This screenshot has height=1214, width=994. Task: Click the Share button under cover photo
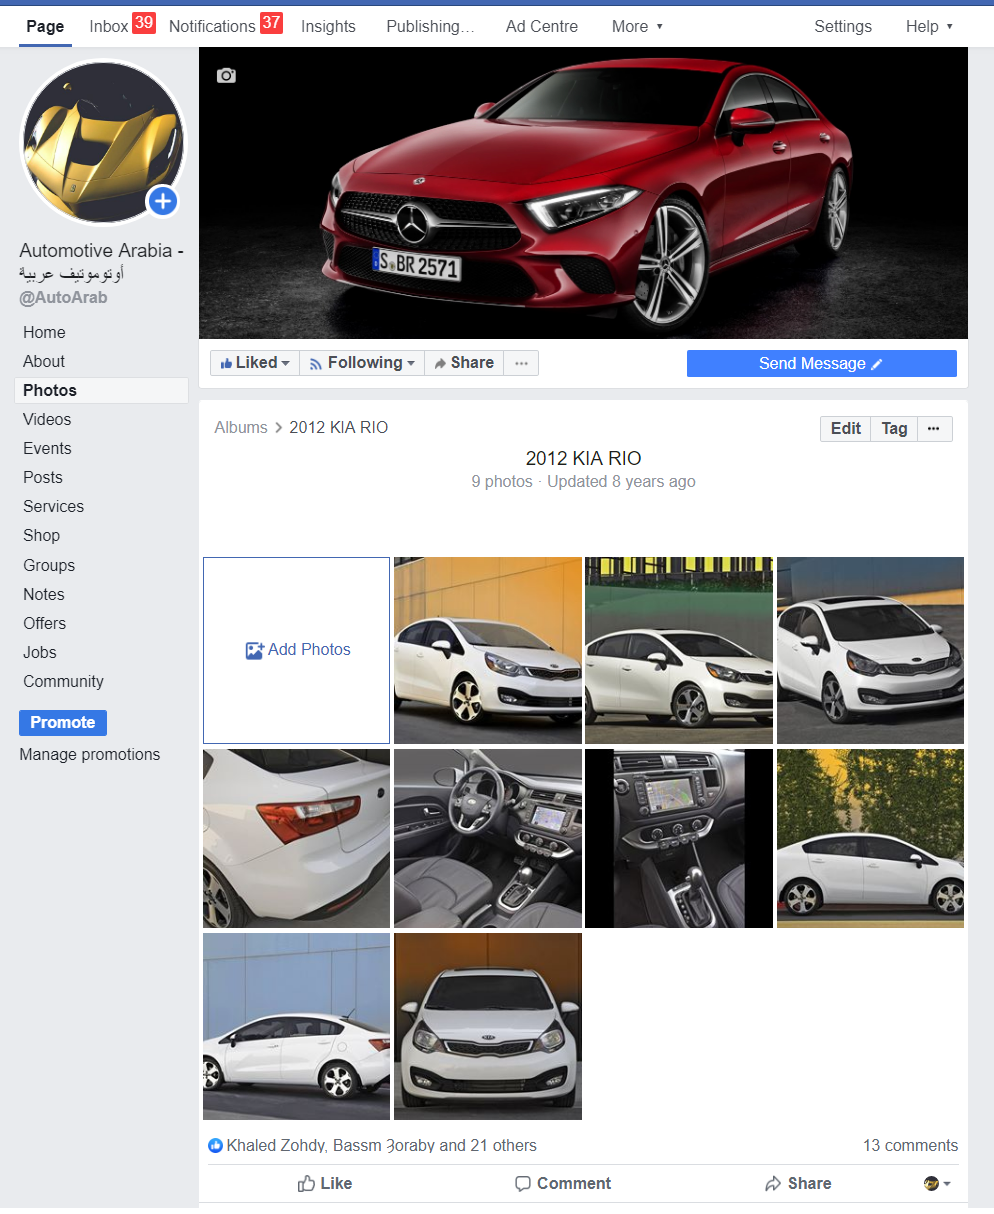(x=464, y=363)
